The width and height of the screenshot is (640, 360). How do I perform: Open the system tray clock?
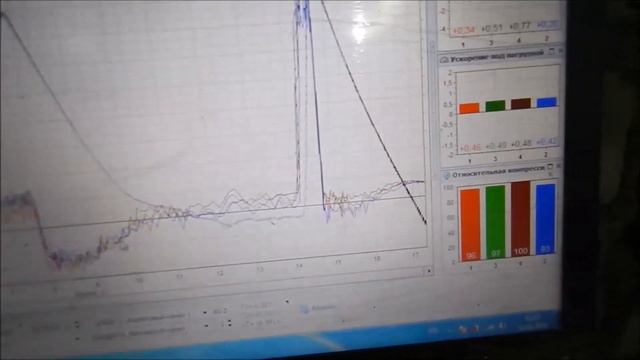533,322
